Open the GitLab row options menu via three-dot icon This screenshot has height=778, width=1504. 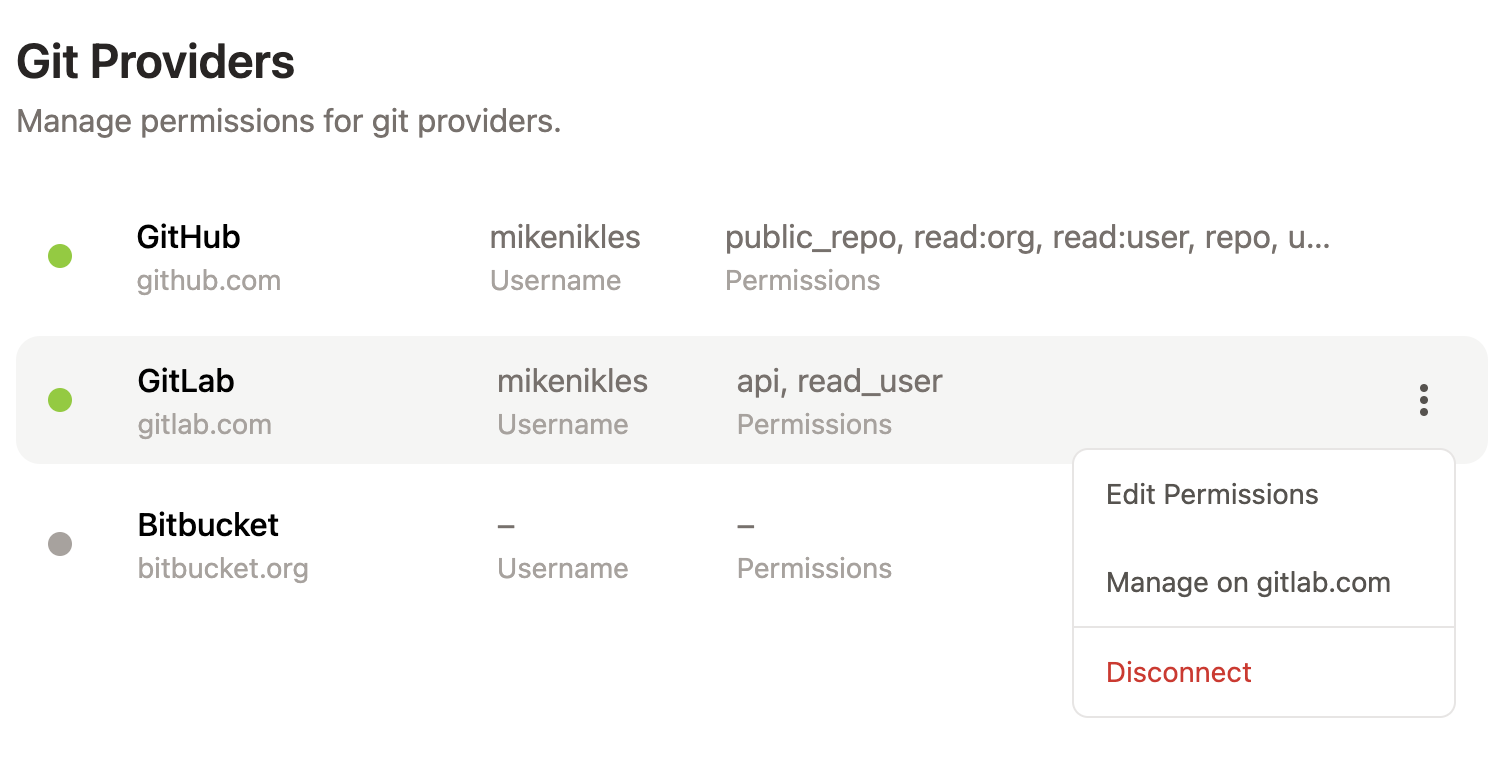click(x=1423, y=400)
